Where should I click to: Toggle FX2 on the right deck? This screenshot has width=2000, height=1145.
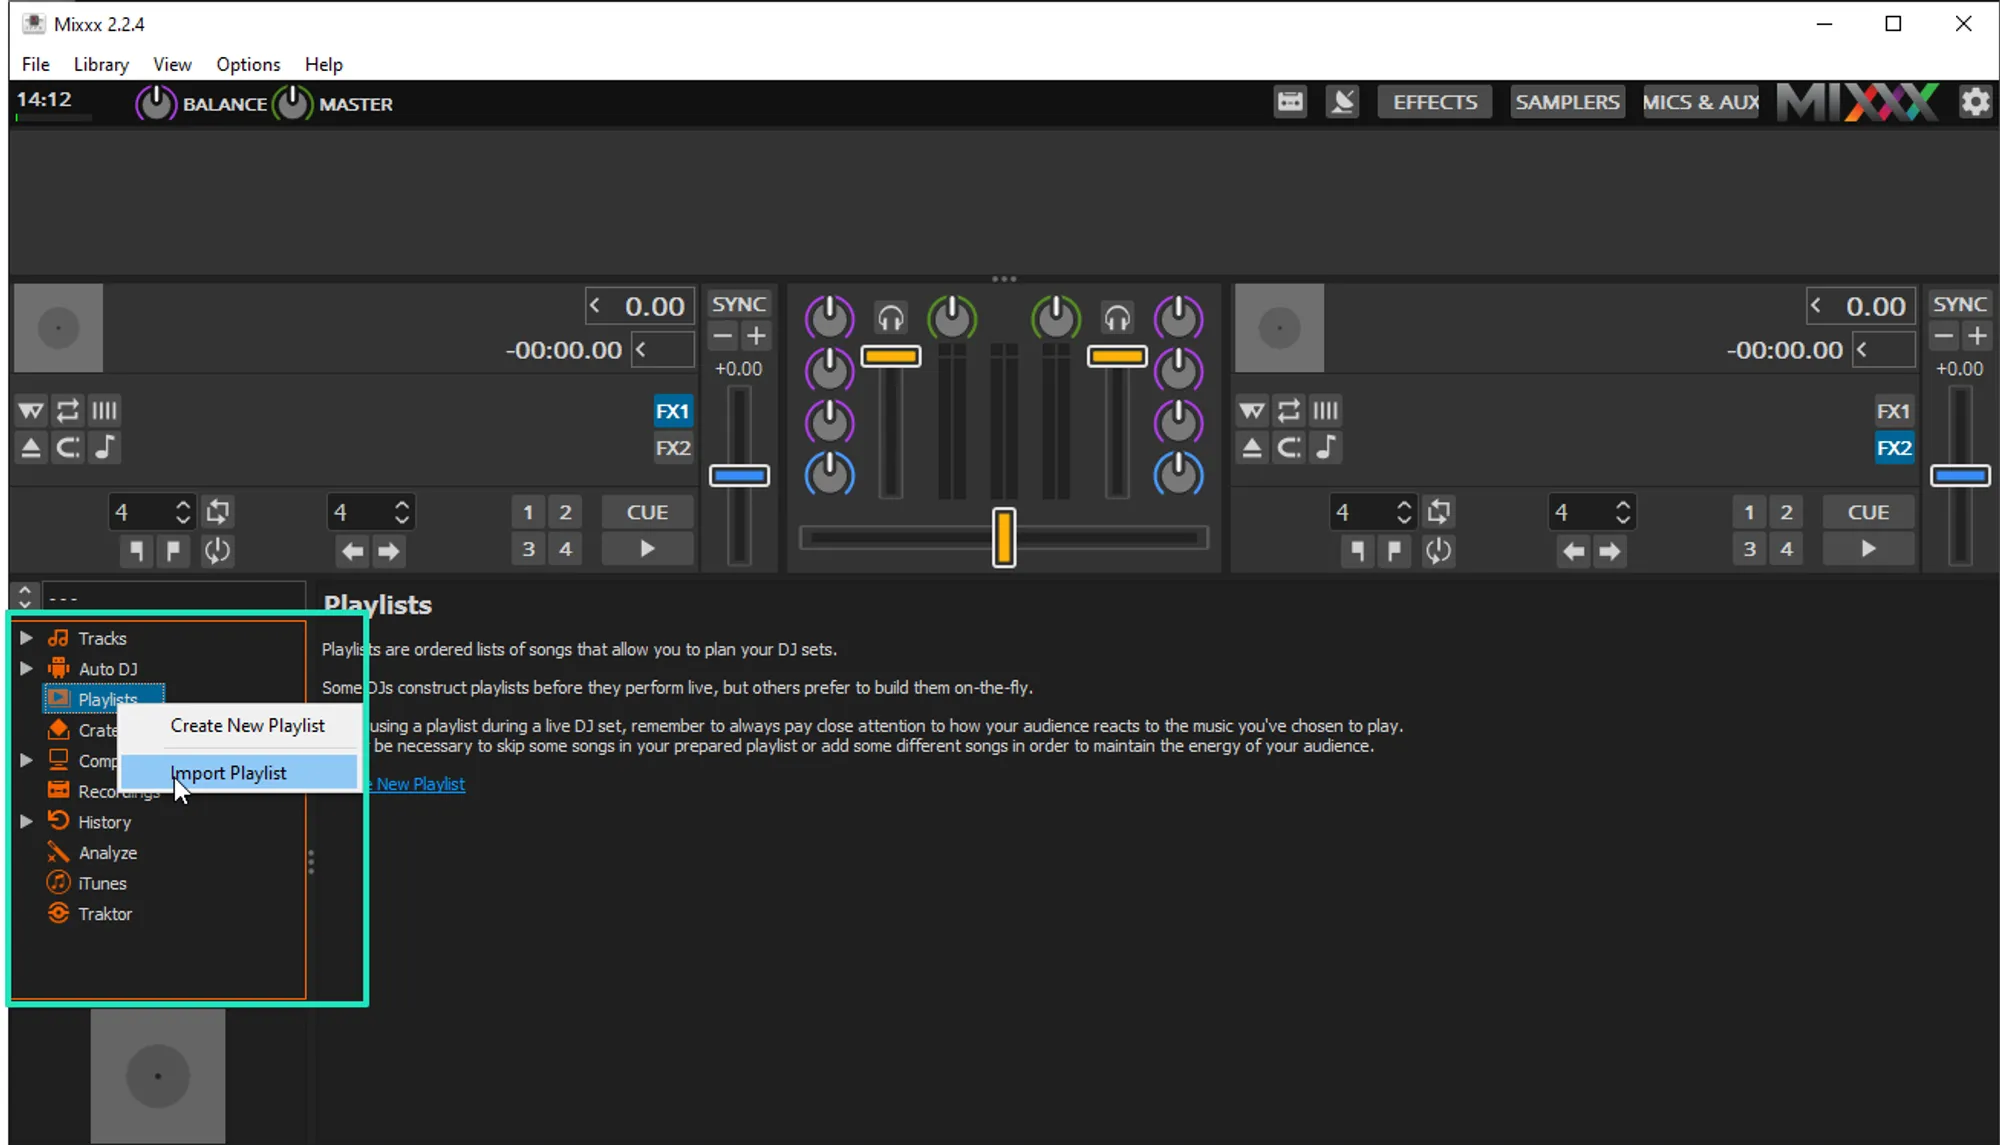point(1893,448)
